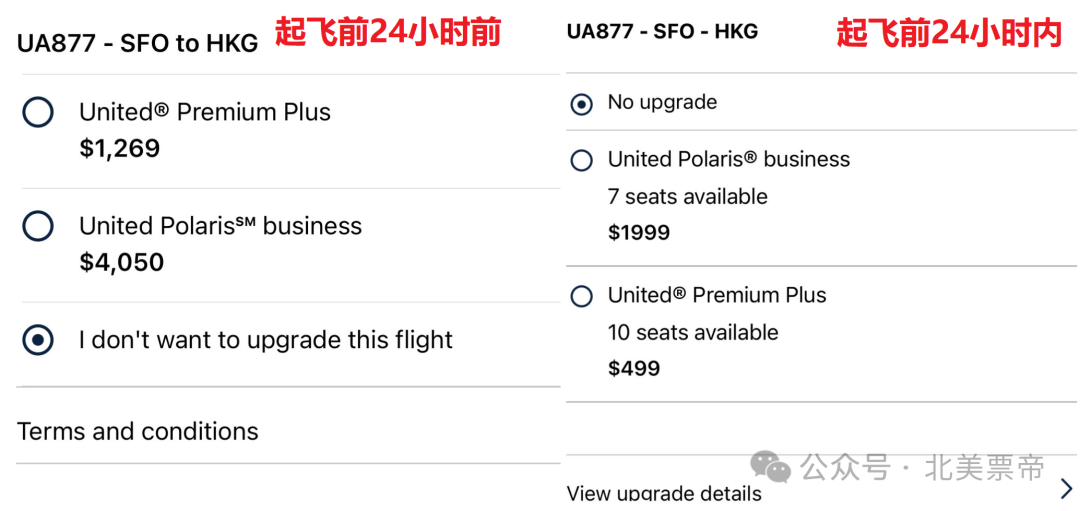Click the "UA877 - SFO - HKG" heading
Viewport: 1080px width, 511px height.
point(662,31)
